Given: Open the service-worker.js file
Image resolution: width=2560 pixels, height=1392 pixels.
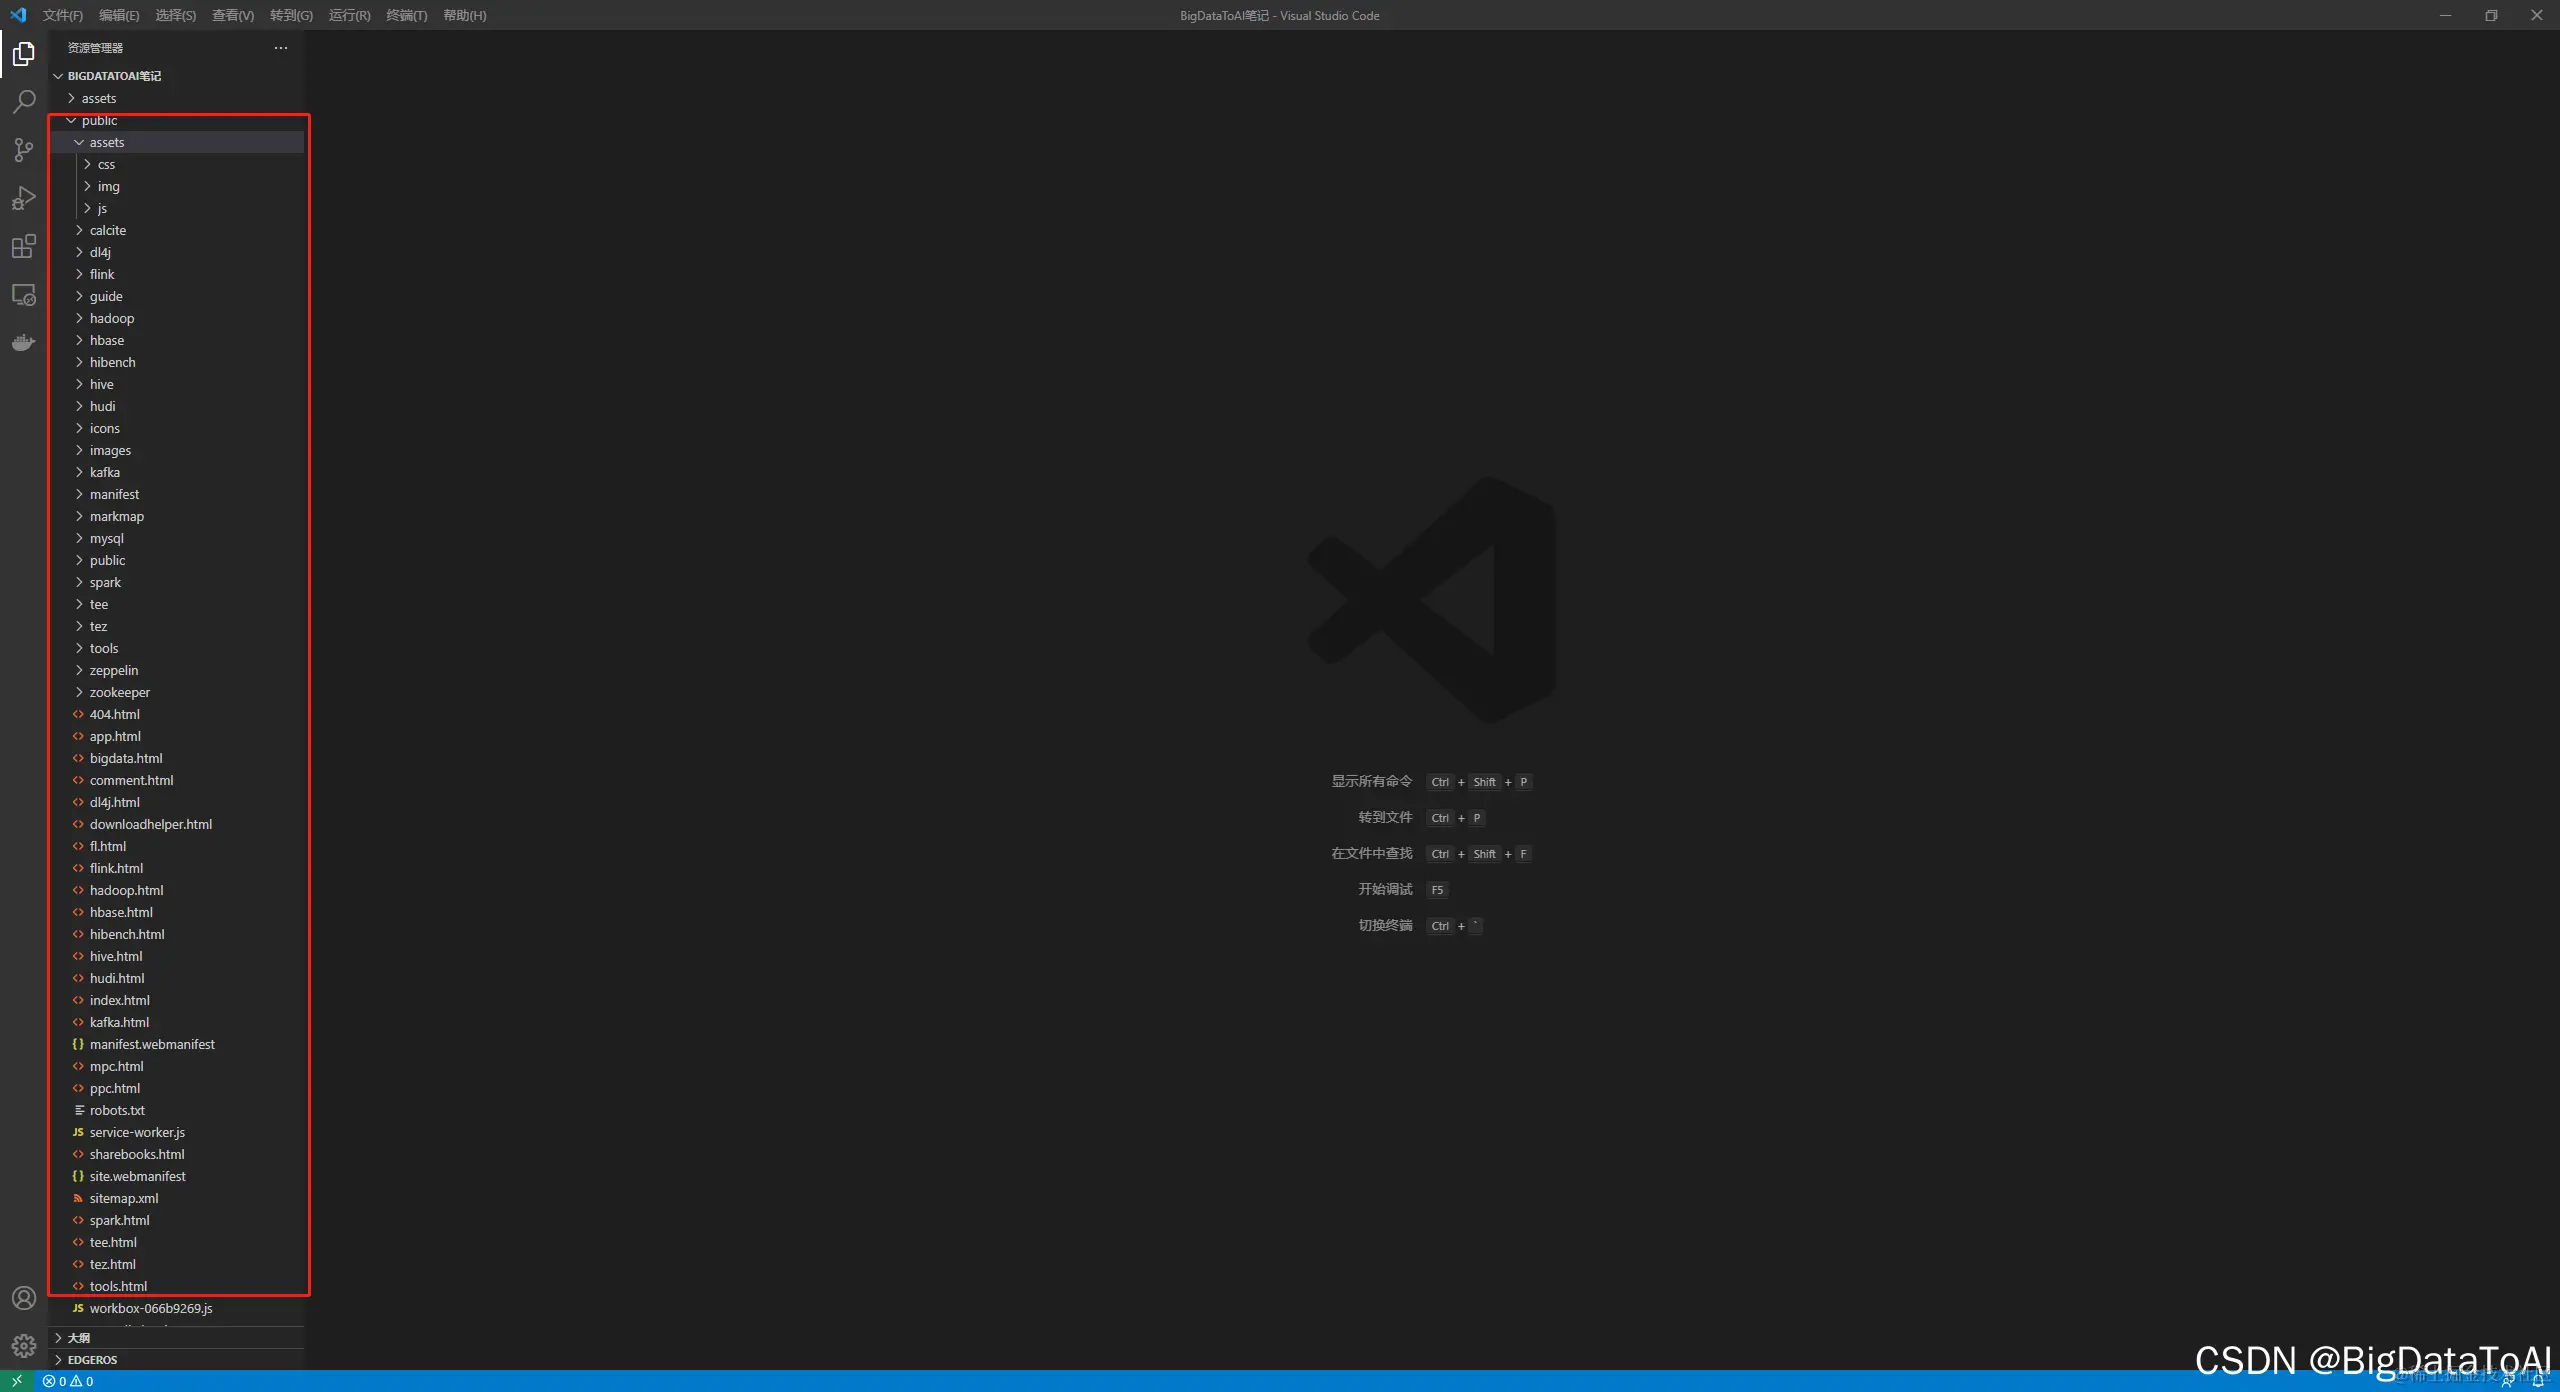Looking at the screenshot, I should 137,1132.
